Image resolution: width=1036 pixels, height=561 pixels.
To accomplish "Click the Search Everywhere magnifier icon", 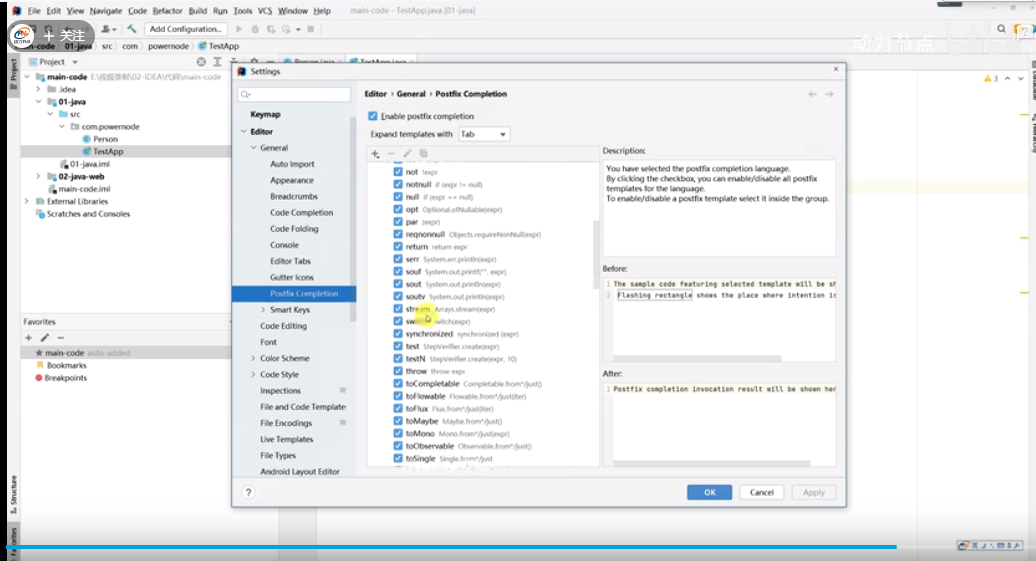I will click(1002, 29).
